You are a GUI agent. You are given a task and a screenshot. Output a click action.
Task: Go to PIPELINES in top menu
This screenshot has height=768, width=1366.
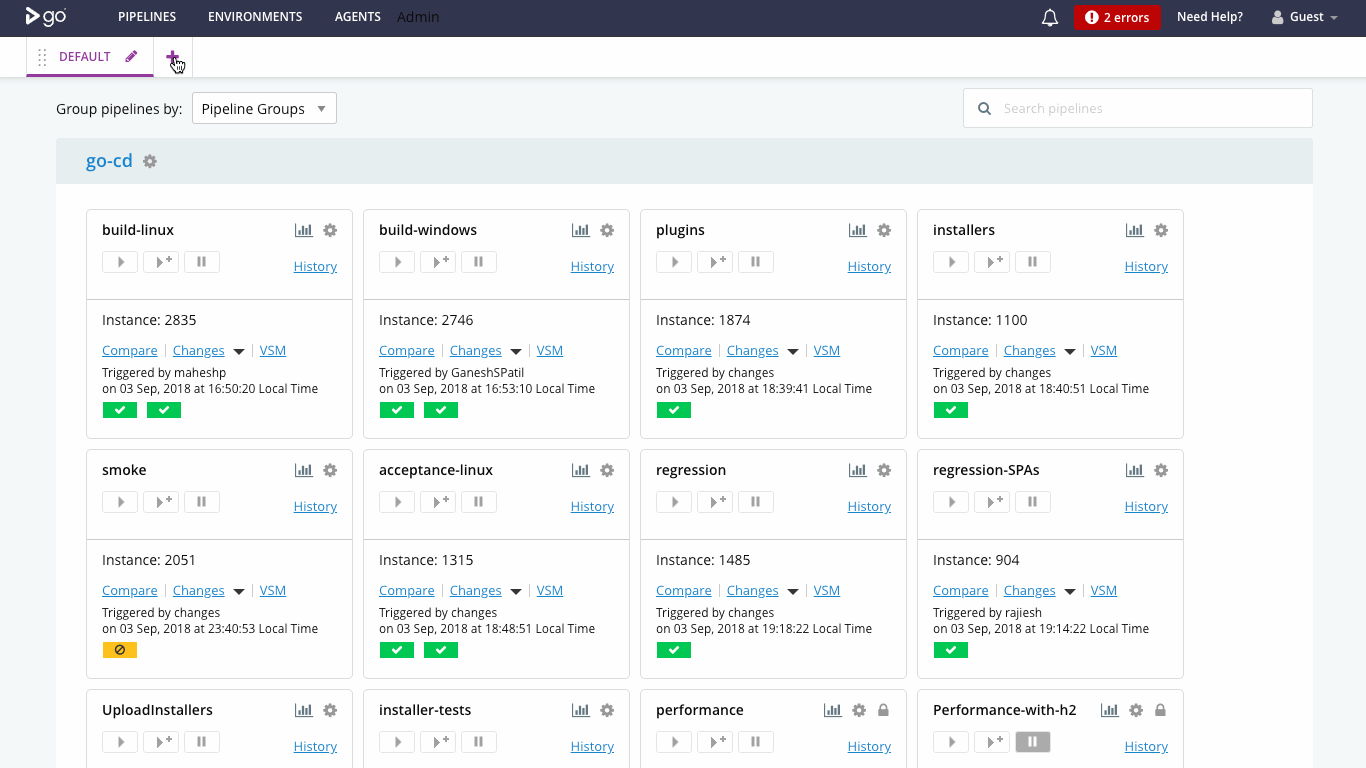[147, 17]
